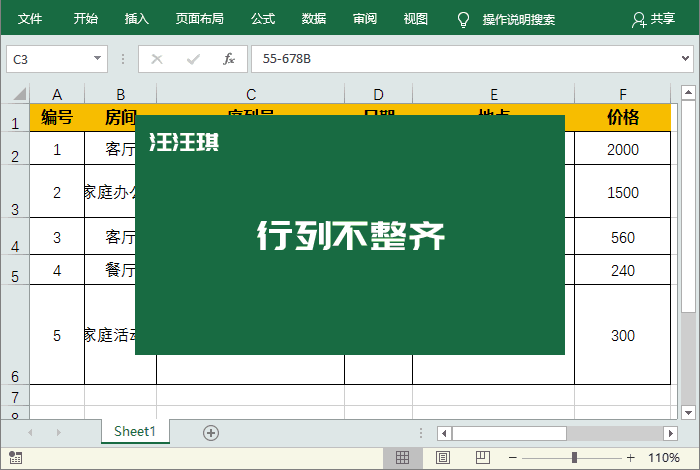Click the previous sheet navigation arrow
This screenshot has height=470, width=700.
[30, 433]
